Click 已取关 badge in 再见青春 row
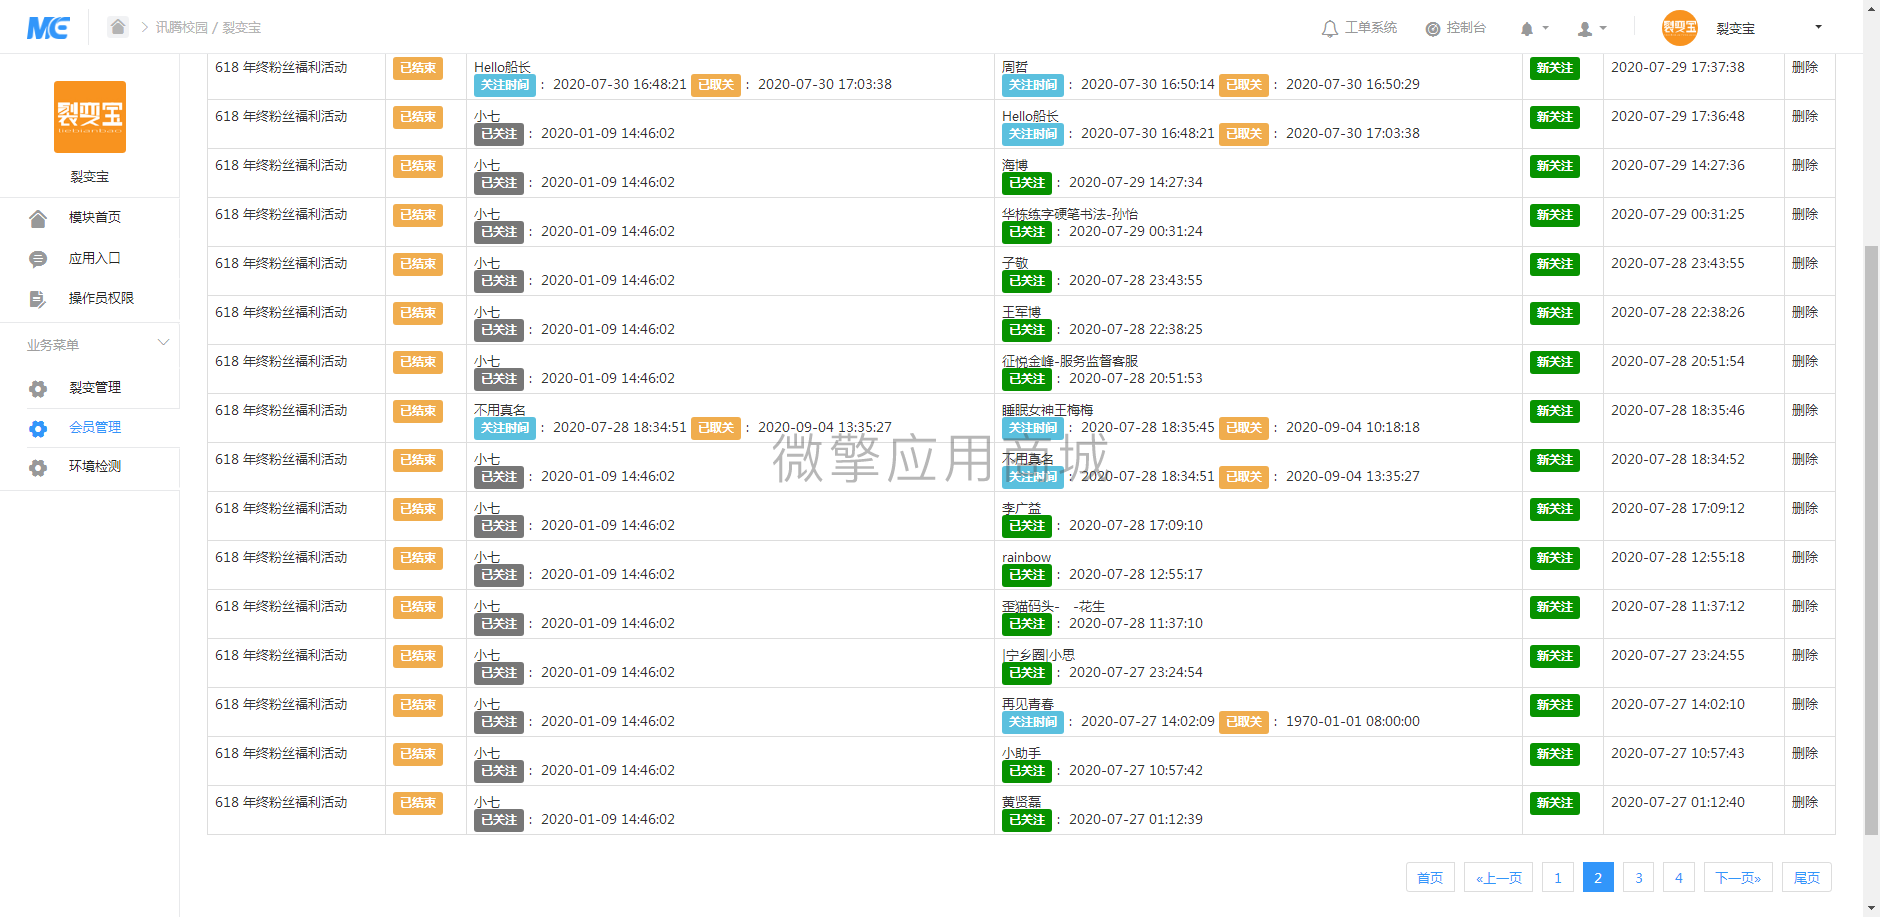 (x=1244, y=722)
